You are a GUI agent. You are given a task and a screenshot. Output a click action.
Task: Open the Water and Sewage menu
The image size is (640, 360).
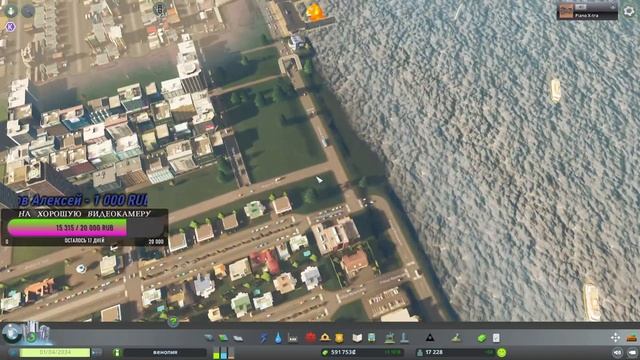point(278,338)
